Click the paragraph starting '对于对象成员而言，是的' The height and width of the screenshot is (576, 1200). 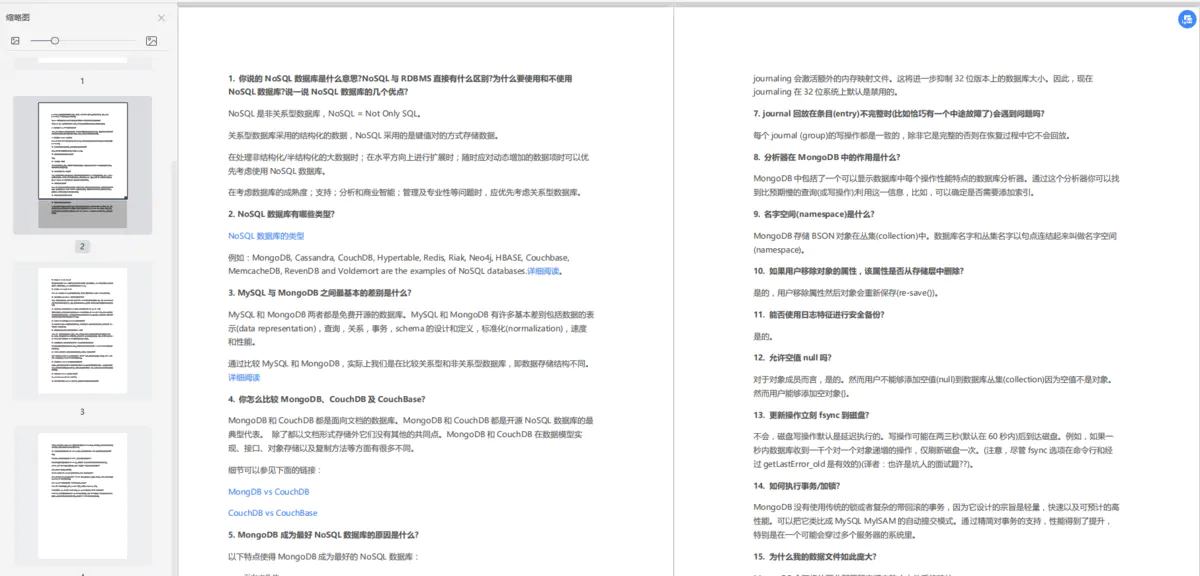(x=932, y=386)
